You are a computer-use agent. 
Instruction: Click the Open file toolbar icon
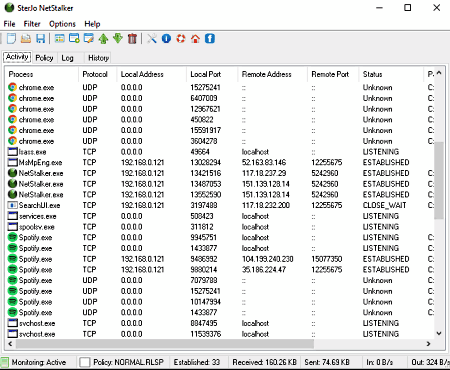(26, 39)
